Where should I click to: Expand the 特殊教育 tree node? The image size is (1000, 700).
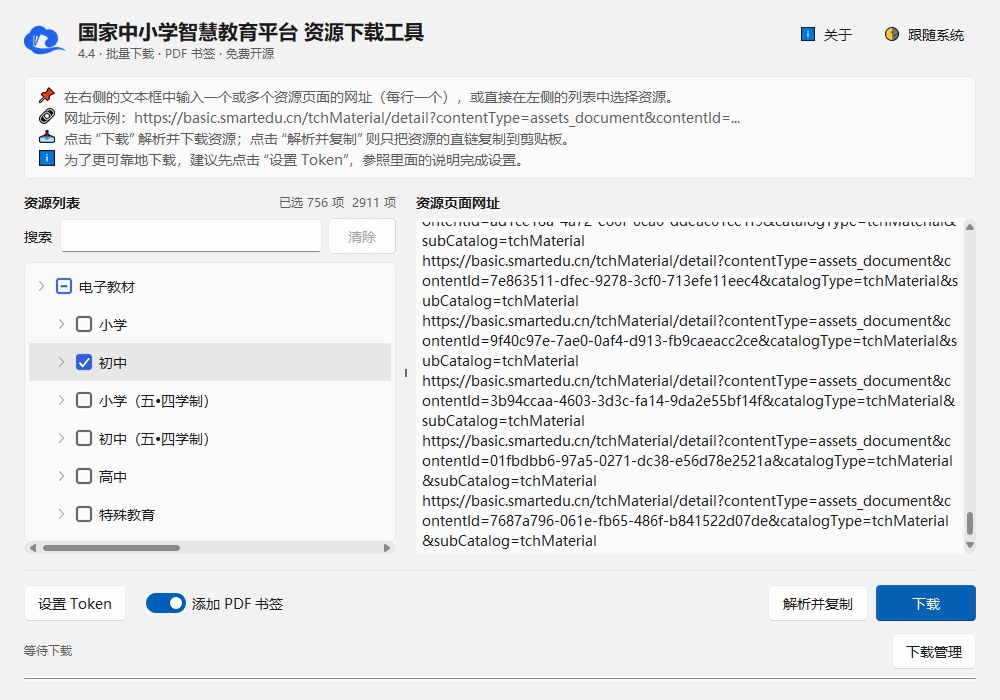tap(61, 514)
